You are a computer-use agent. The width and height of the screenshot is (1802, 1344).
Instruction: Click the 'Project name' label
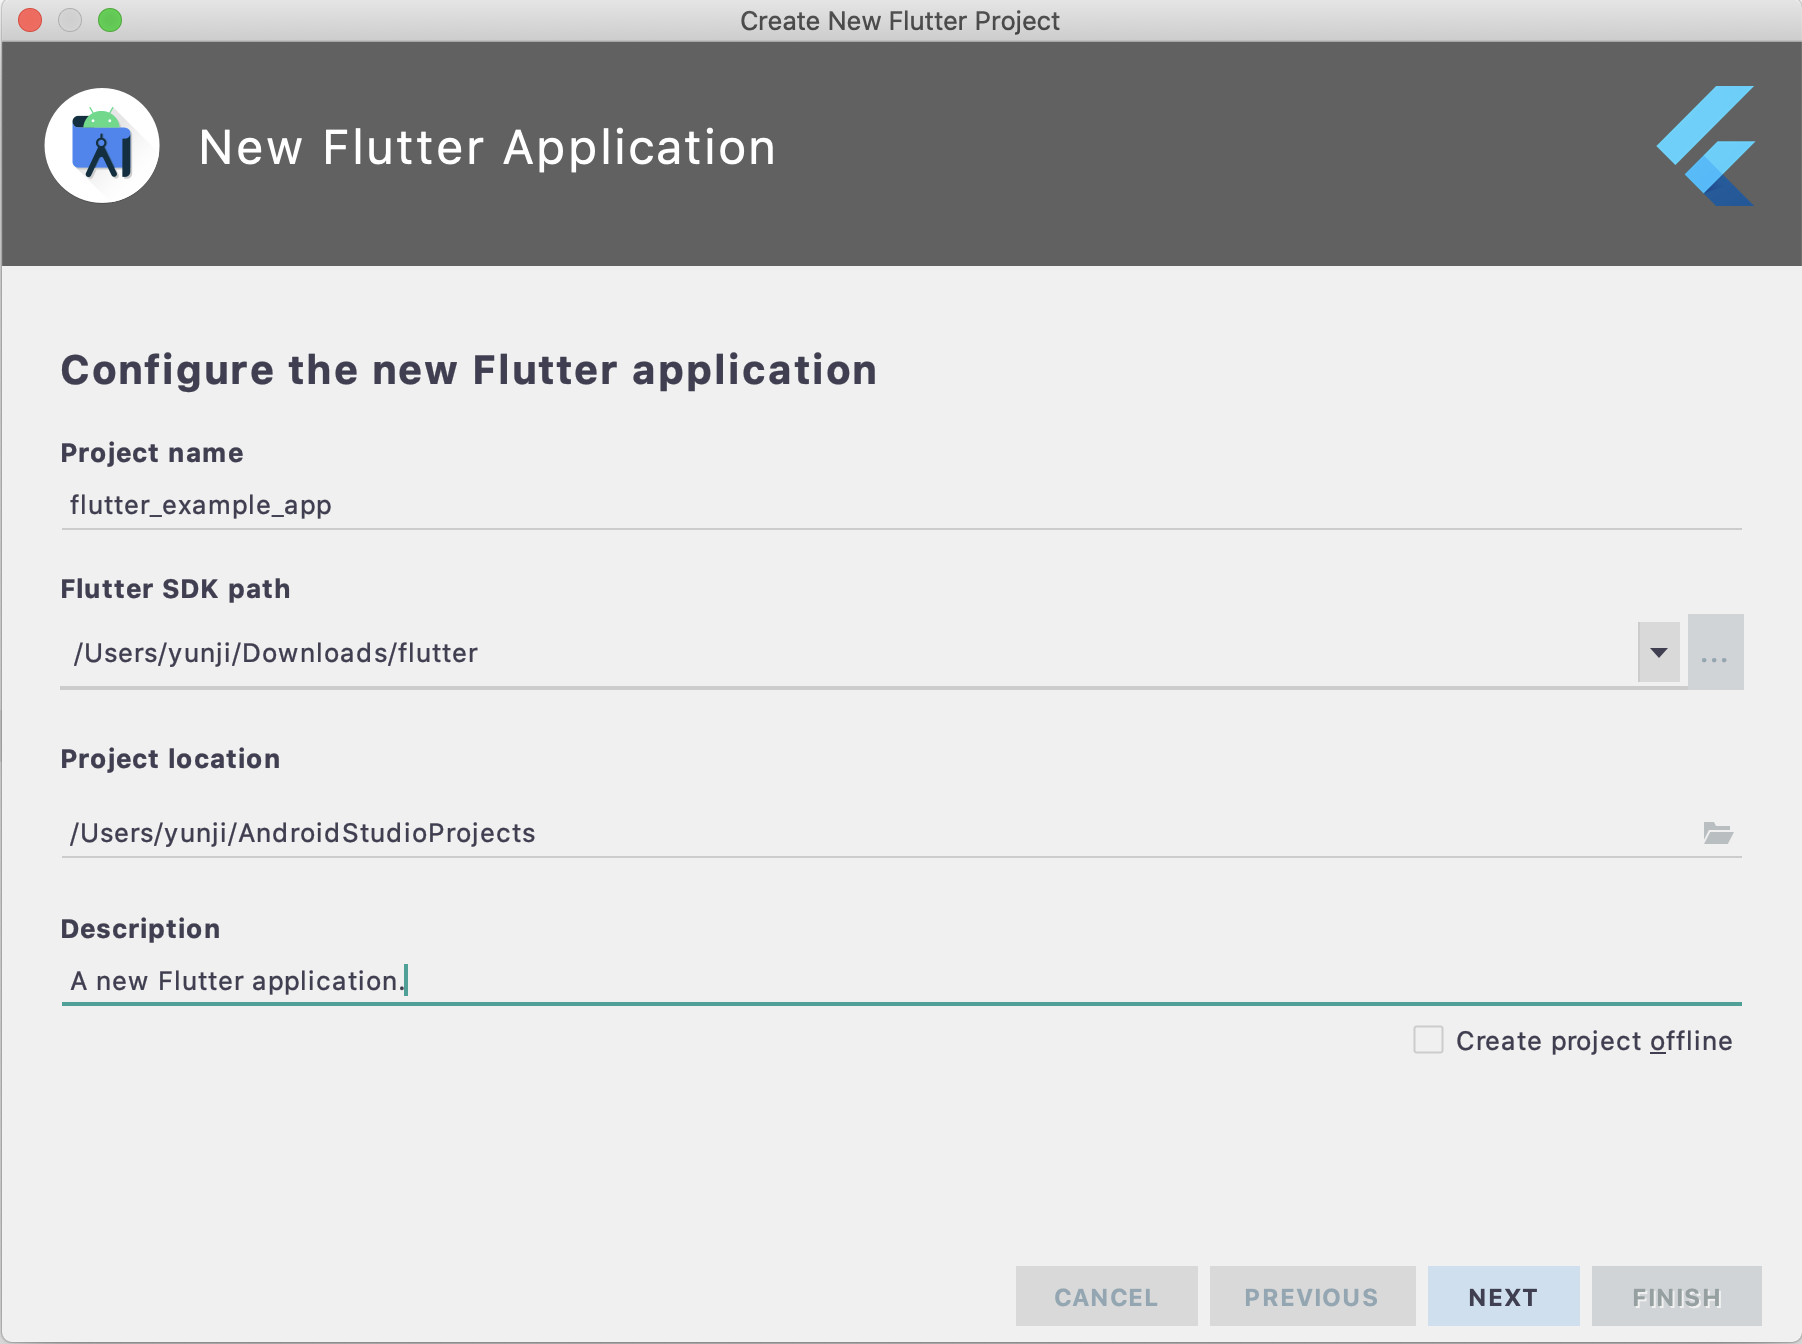152,453
